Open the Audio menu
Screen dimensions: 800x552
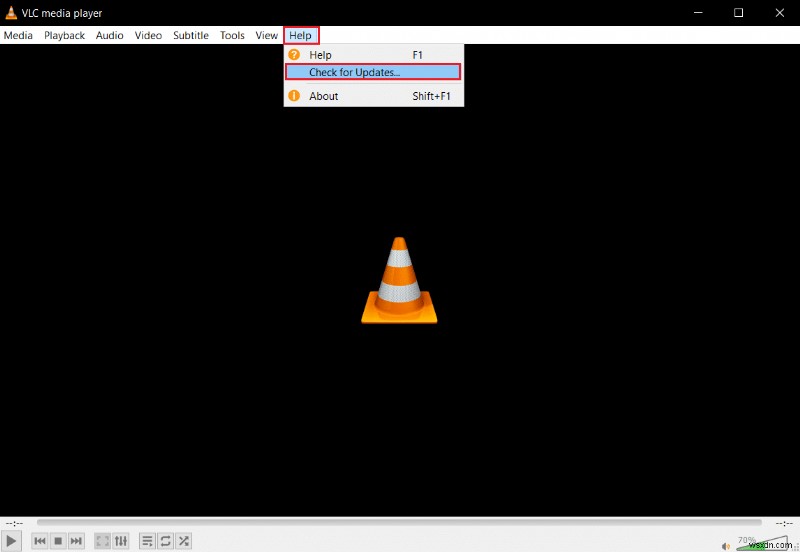(x=109, y=35)
